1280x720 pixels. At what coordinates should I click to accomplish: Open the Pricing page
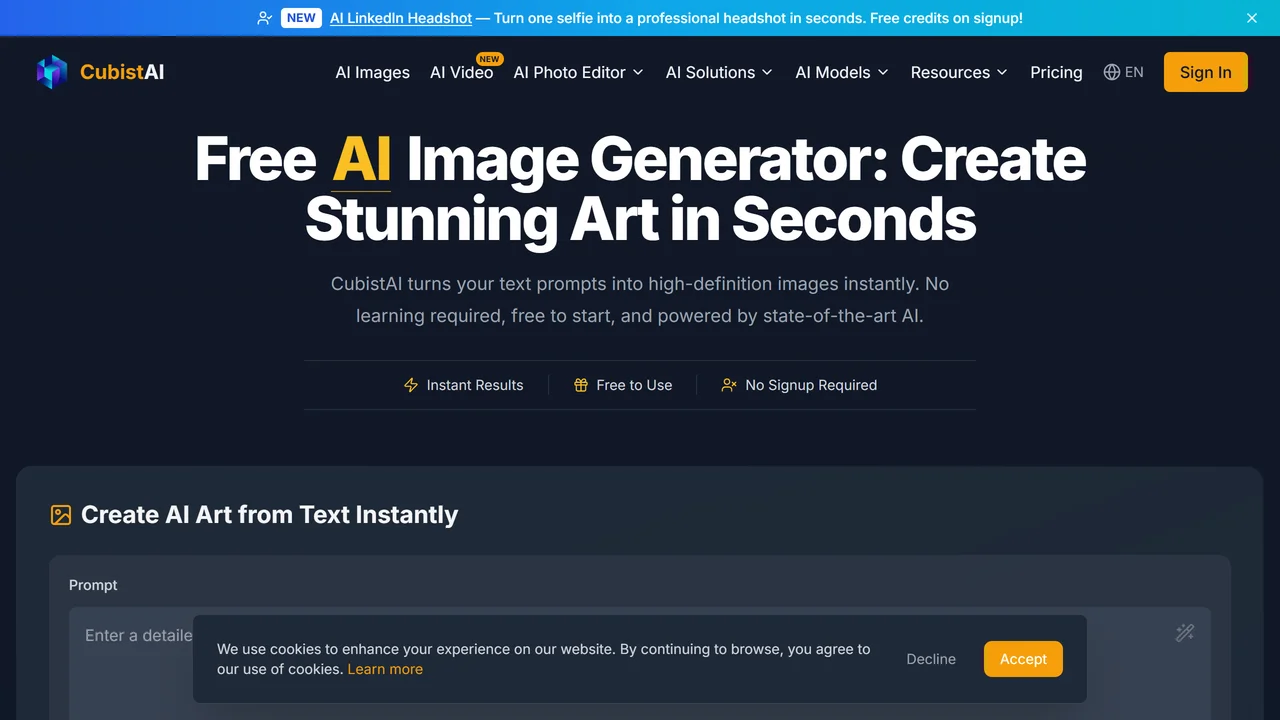tap(1056, 72)
